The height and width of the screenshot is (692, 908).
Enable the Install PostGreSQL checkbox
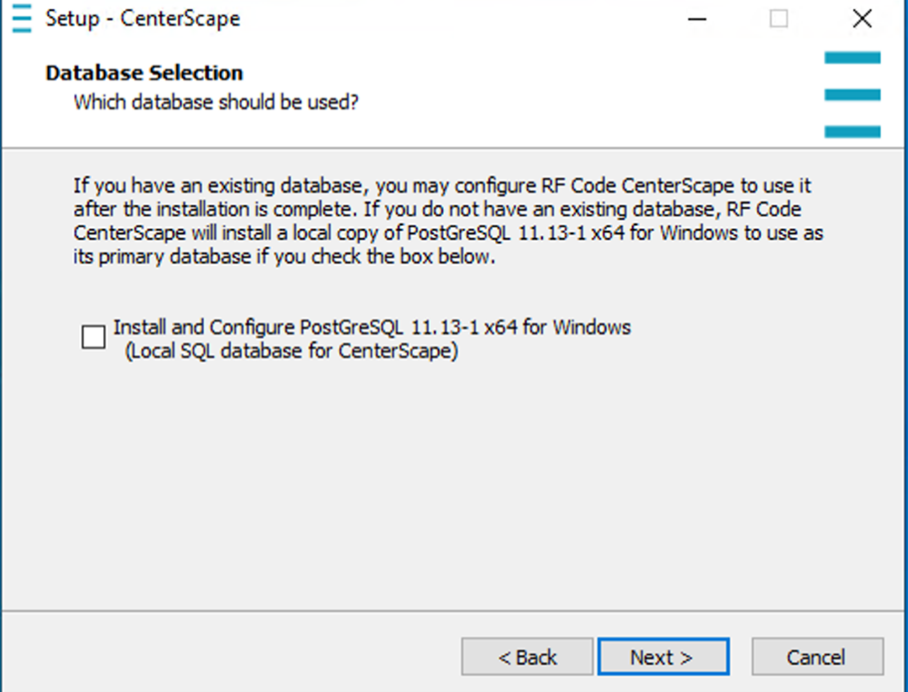click(93, 338)
